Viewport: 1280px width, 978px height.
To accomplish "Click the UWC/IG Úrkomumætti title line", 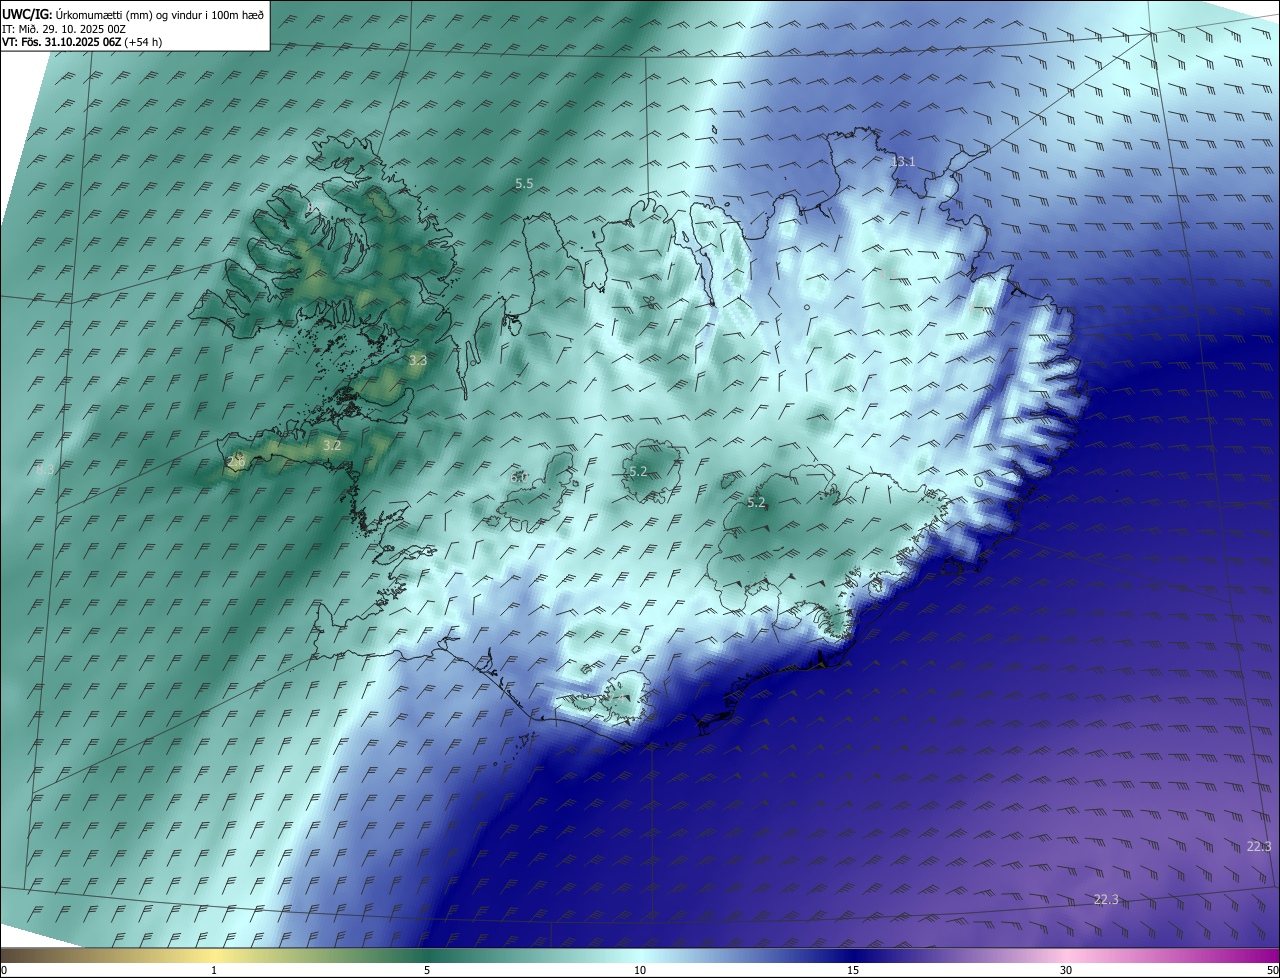I will click(133, 14).
